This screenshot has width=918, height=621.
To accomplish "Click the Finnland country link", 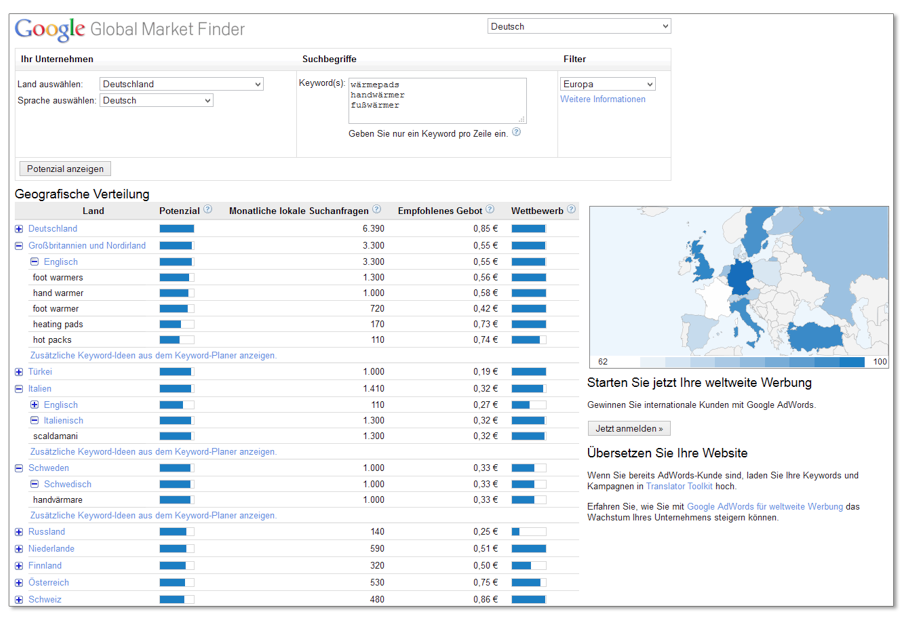I will click(45, 566).
